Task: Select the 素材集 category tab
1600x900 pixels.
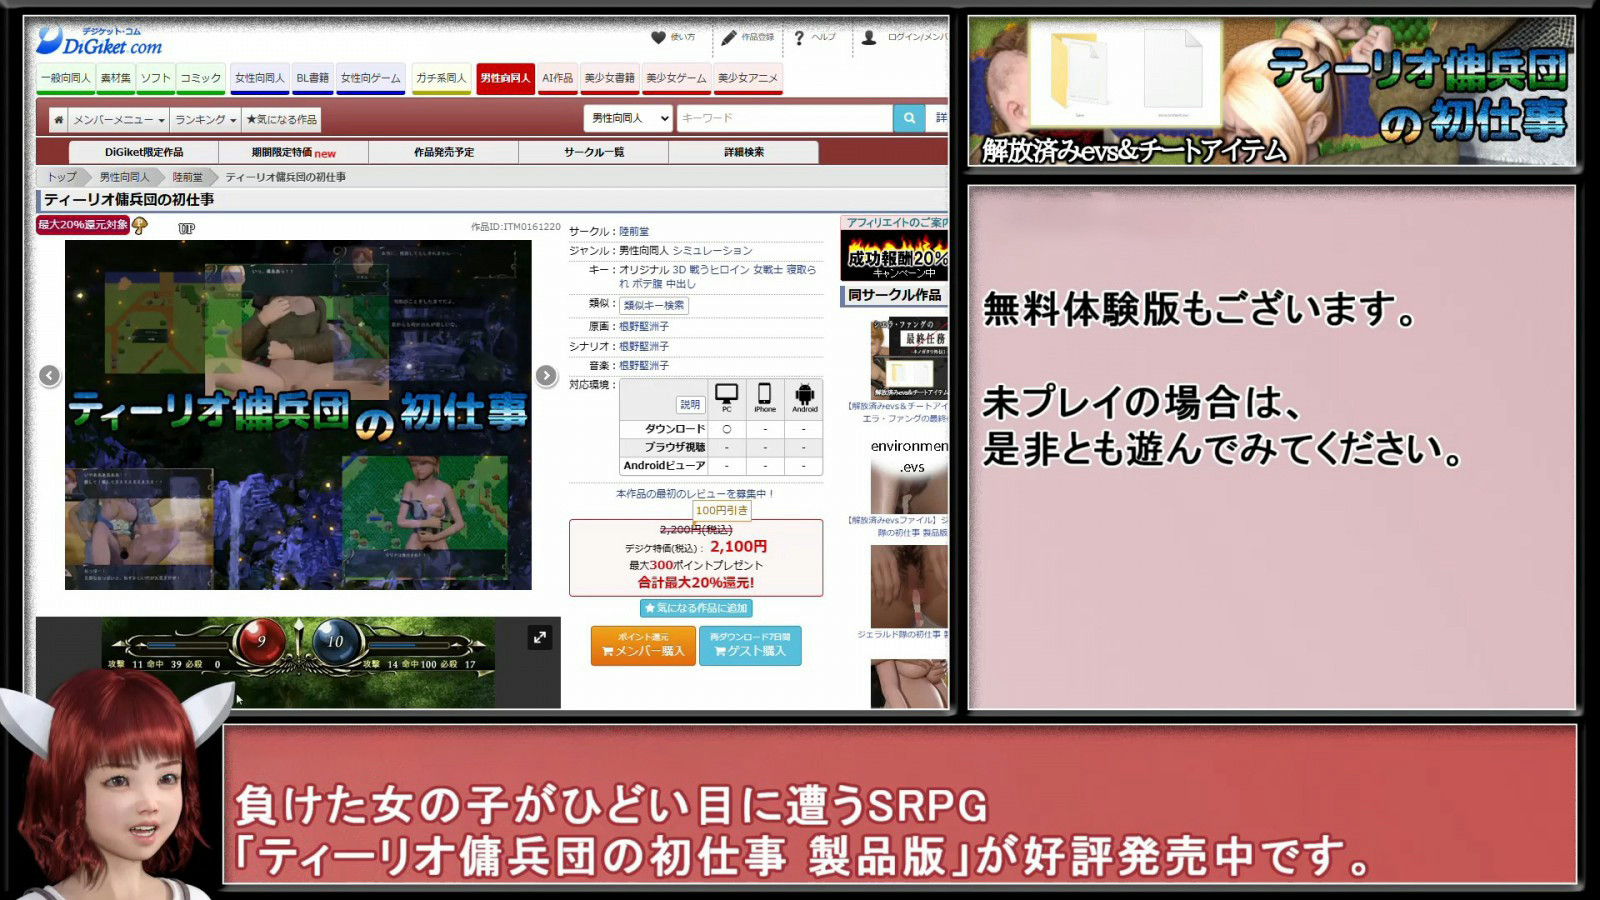Action: click(x=115, y=78)
